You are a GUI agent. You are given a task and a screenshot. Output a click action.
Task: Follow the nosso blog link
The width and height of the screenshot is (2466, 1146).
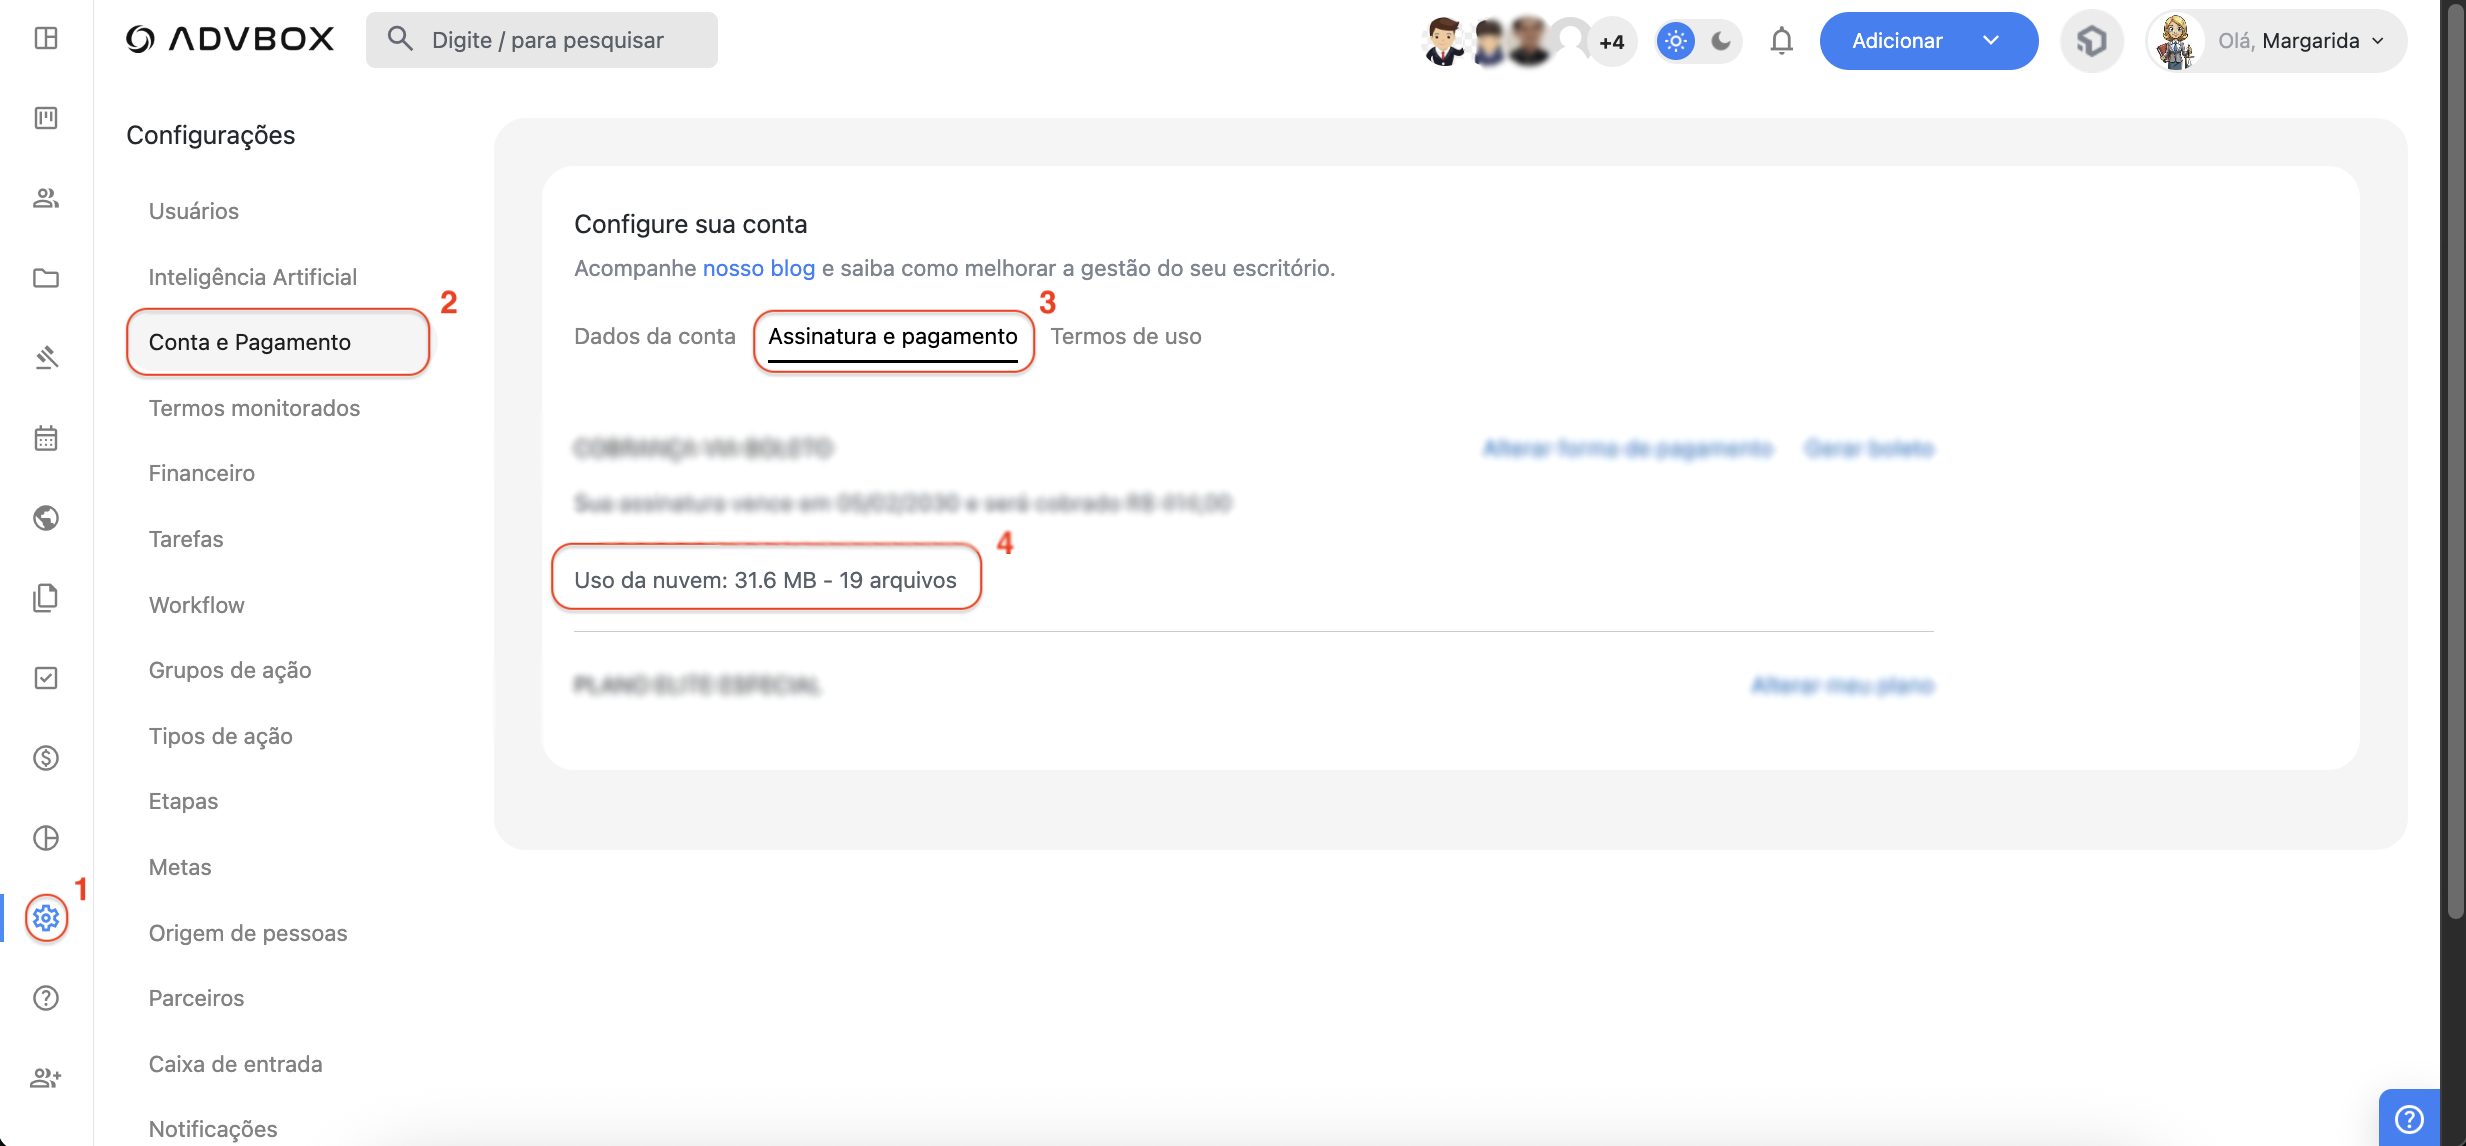click(x=758, y=268)
